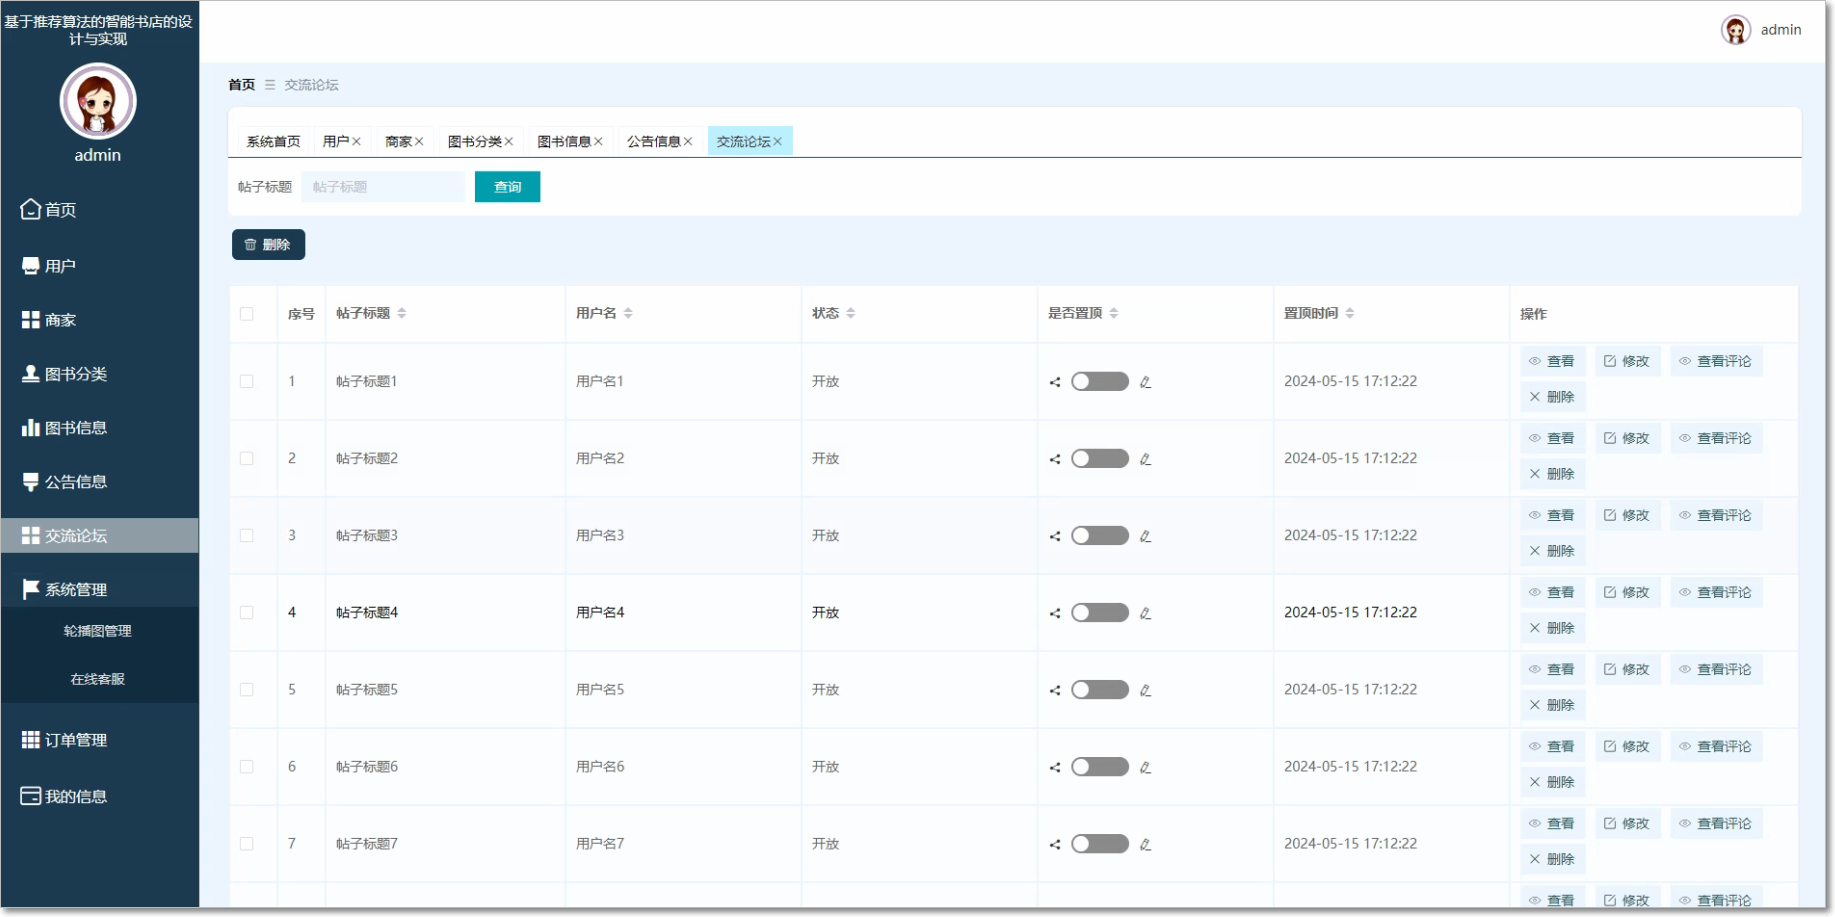Toggle 是否置顶 switch for 帖子标题3
This screenshot has height=917, width=1835.
(x=1100, y=535)
